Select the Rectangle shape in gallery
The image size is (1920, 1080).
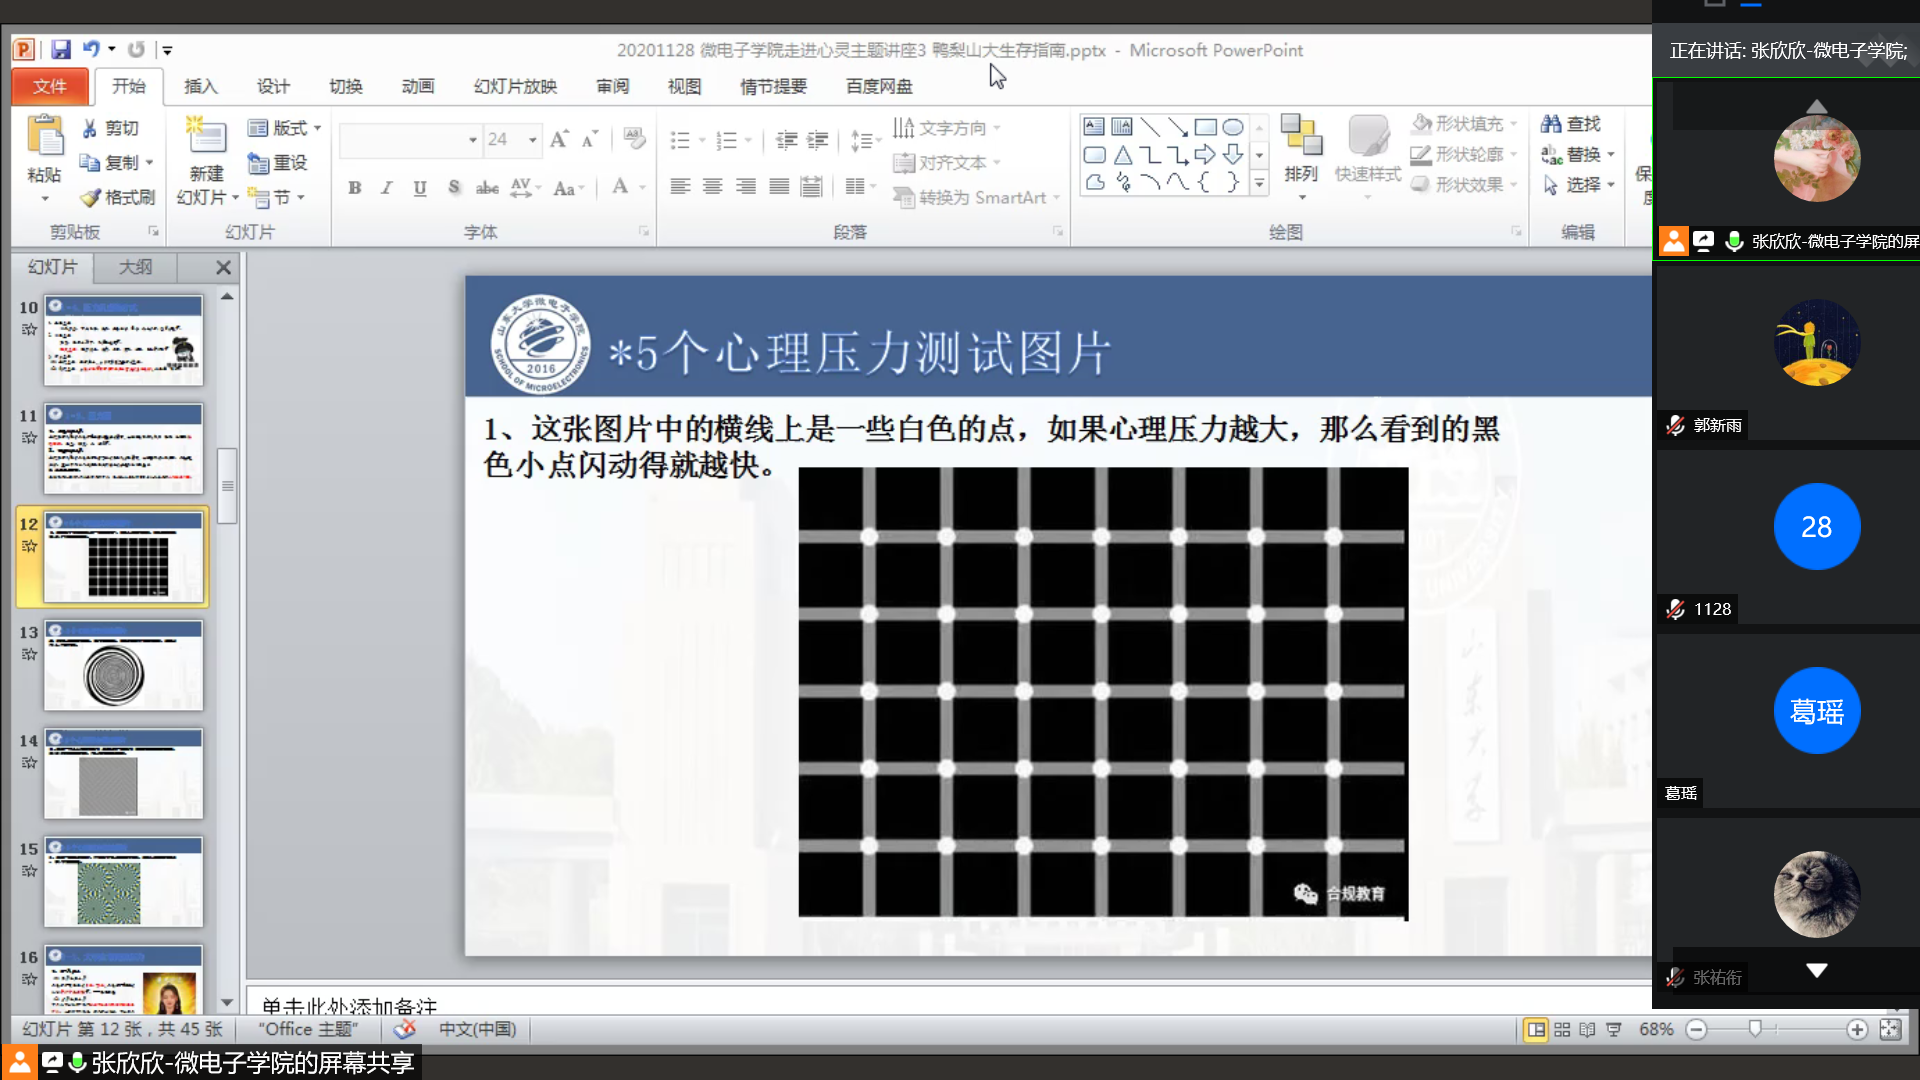(x=1206, y=127)
